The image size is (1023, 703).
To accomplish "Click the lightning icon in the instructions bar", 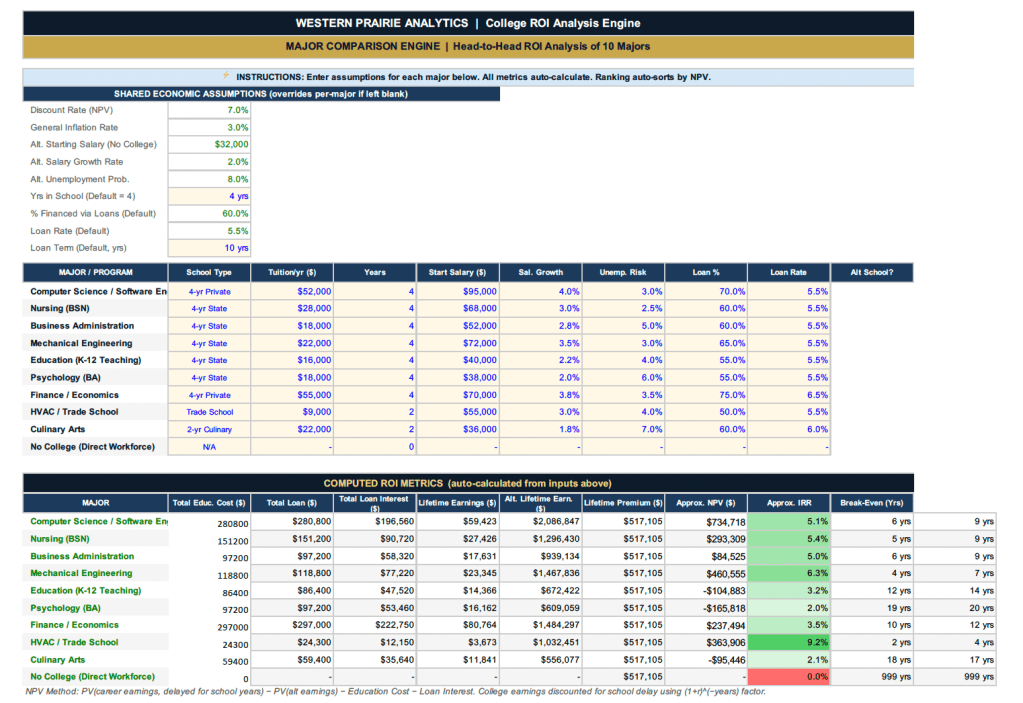I will click(x=228, y=76).
